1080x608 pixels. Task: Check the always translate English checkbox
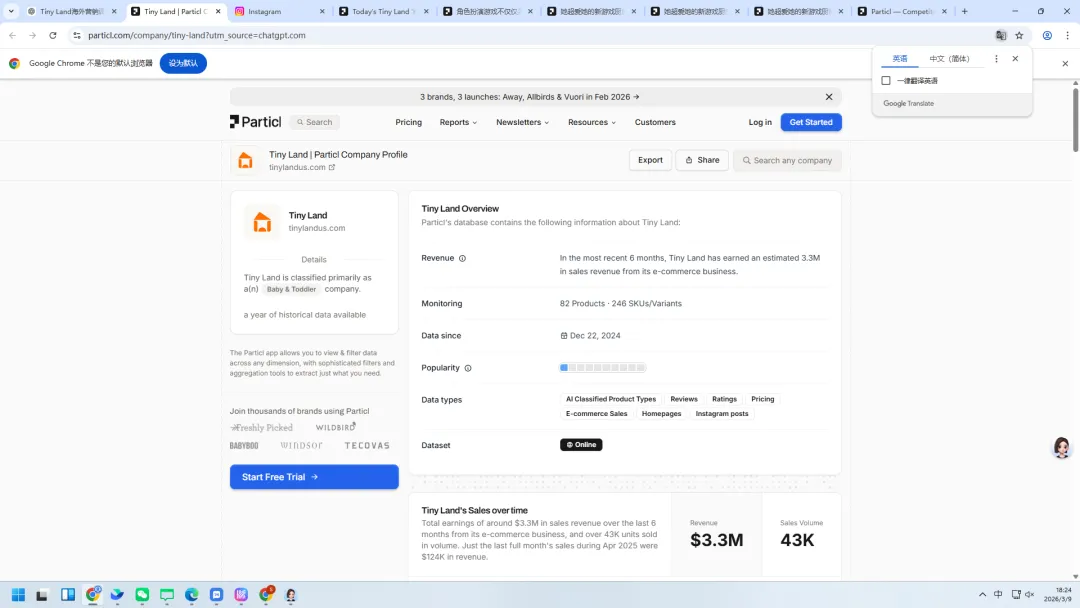click(x=886, y=81)
